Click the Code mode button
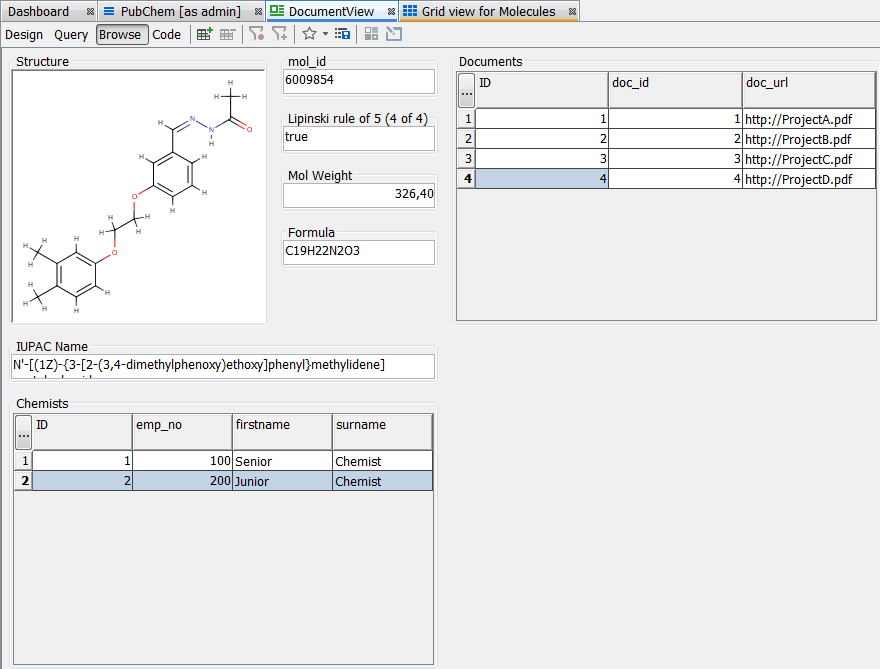The image size is (880, 669). click(x=167, y=34)
